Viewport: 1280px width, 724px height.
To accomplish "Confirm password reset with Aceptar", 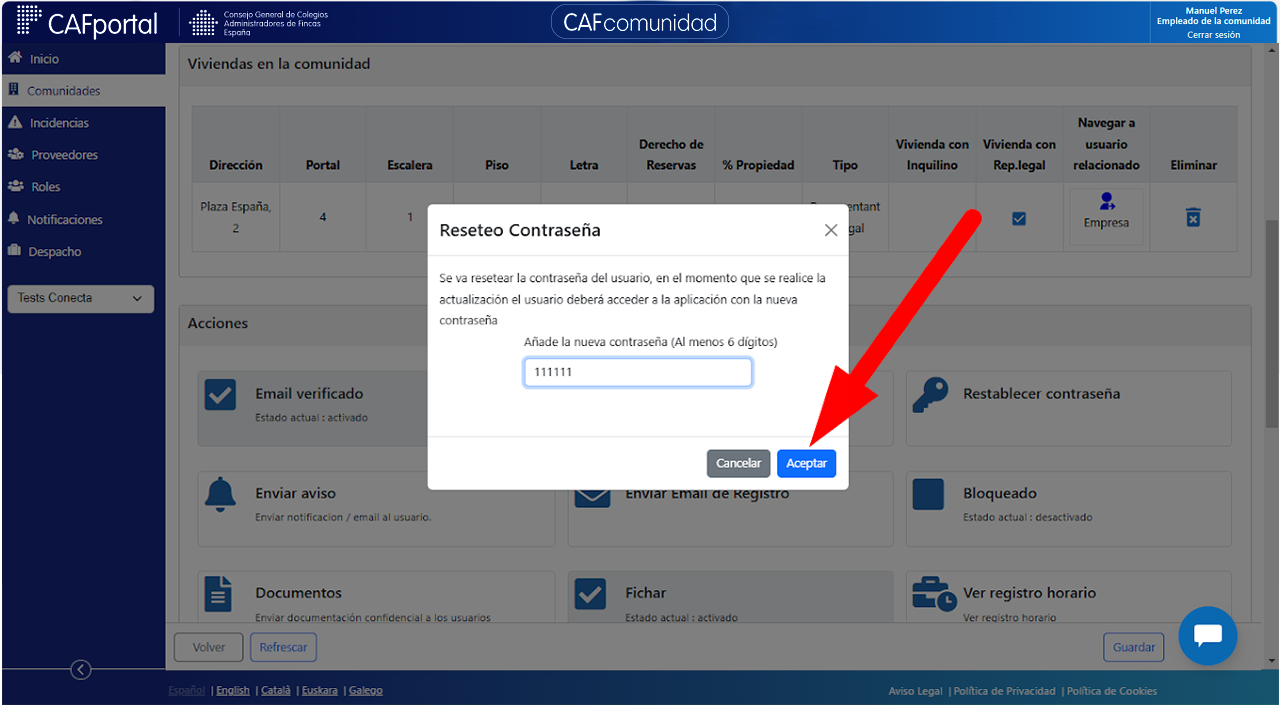I will [806, 463].
